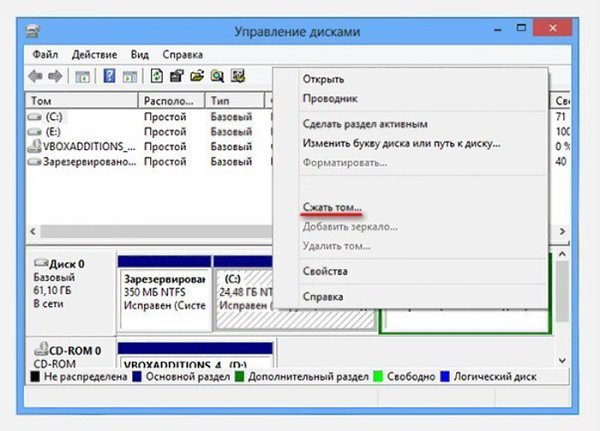Click the Диск 0 label panel
This screenshot has height=431, width=600.
[x=71, y=293]
